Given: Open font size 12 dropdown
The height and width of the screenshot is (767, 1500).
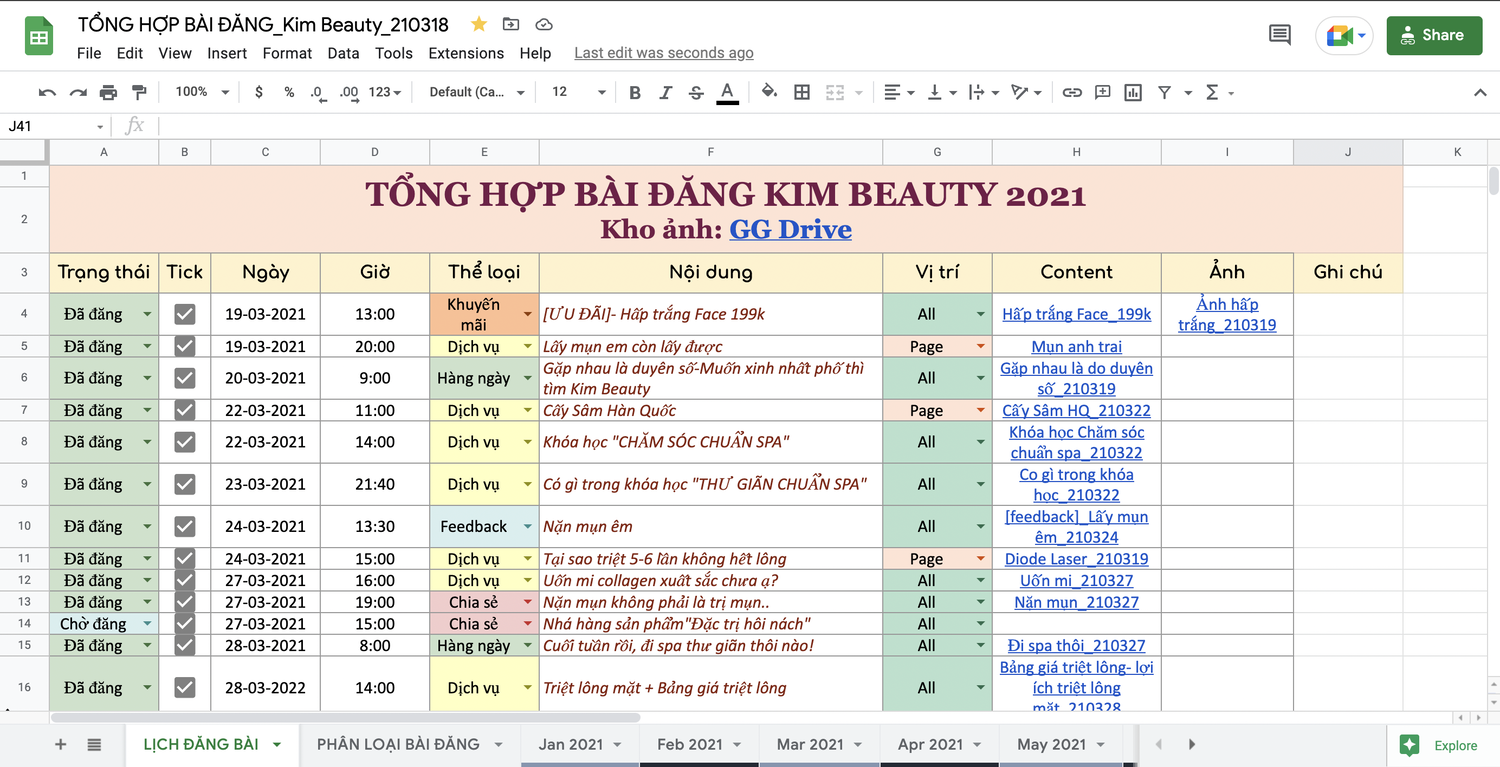Looking at the screenshot, I should coord(579,92).
